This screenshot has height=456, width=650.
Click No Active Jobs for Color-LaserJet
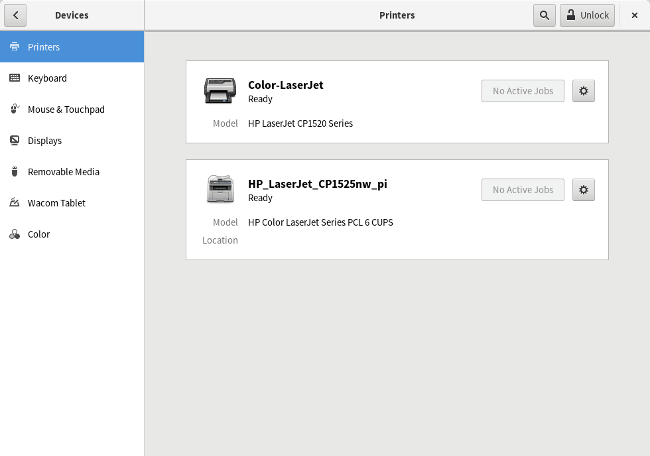(523, 91)
